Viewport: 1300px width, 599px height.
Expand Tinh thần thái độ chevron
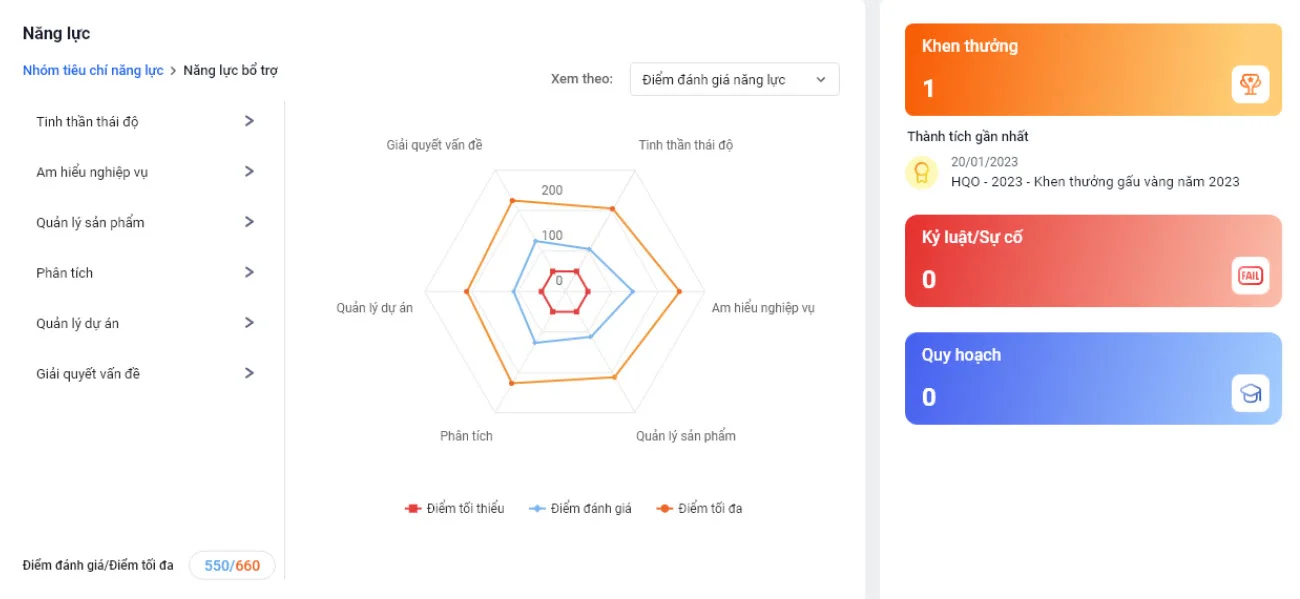pos(249,121)
